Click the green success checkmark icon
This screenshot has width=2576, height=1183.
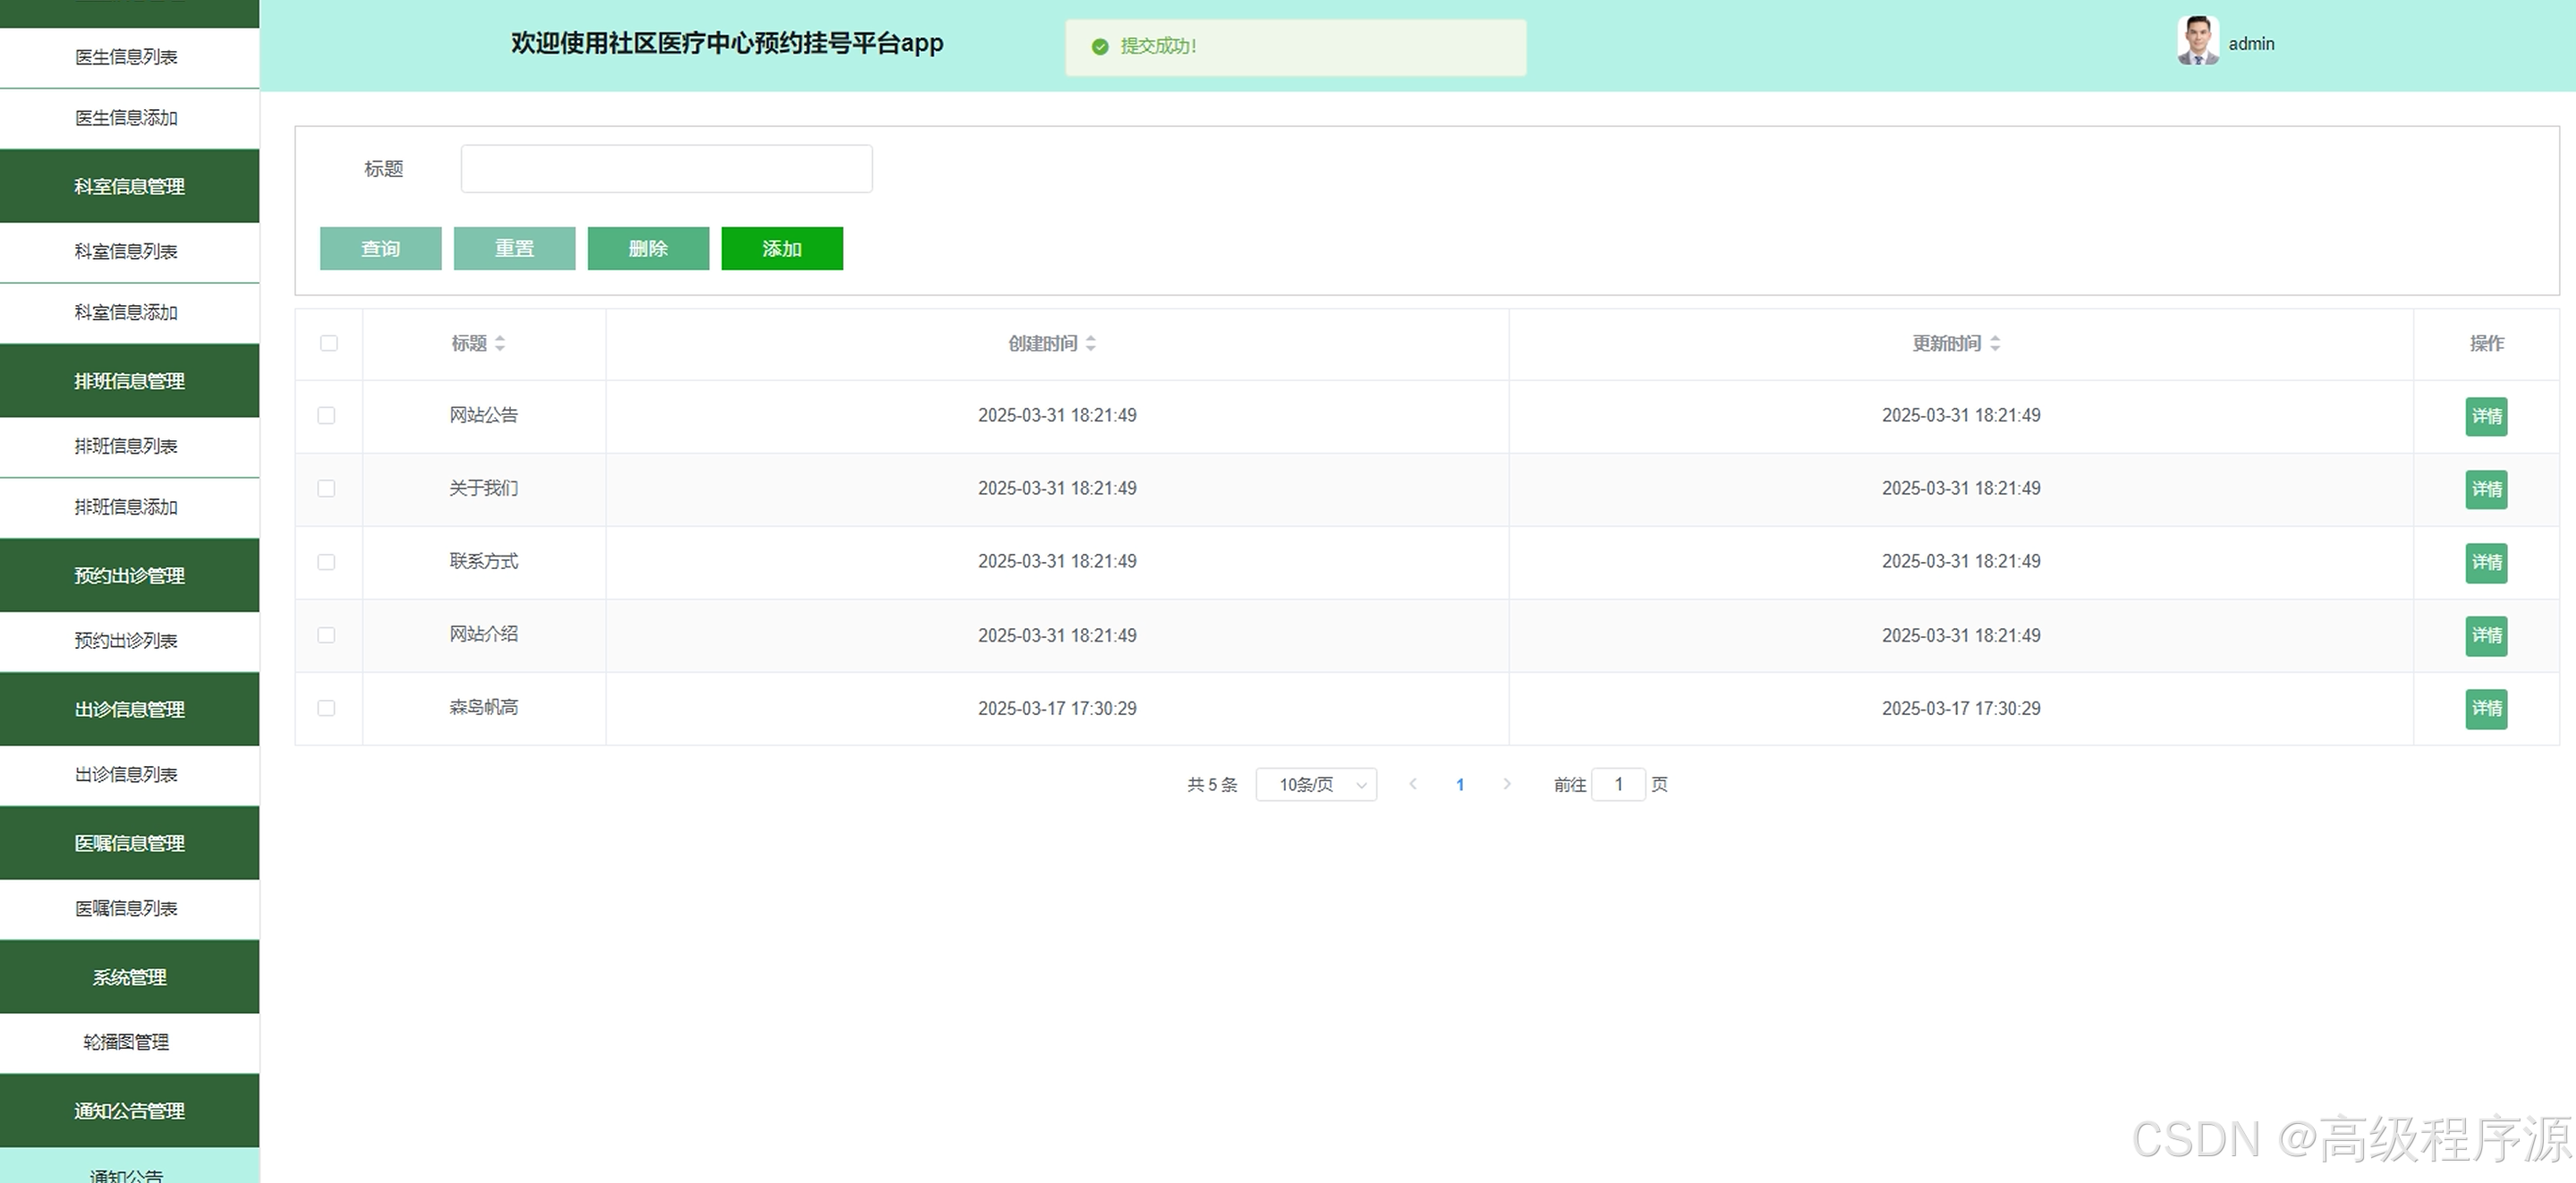click(x=1100, y=47)
